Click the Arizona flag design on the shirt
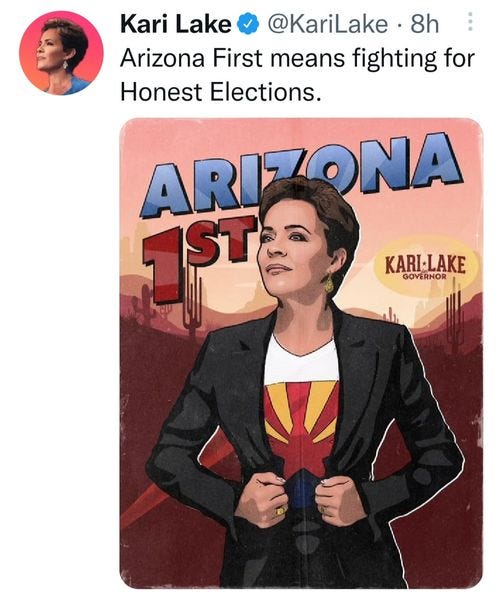 pyautogui.click(x=301, y=430)
